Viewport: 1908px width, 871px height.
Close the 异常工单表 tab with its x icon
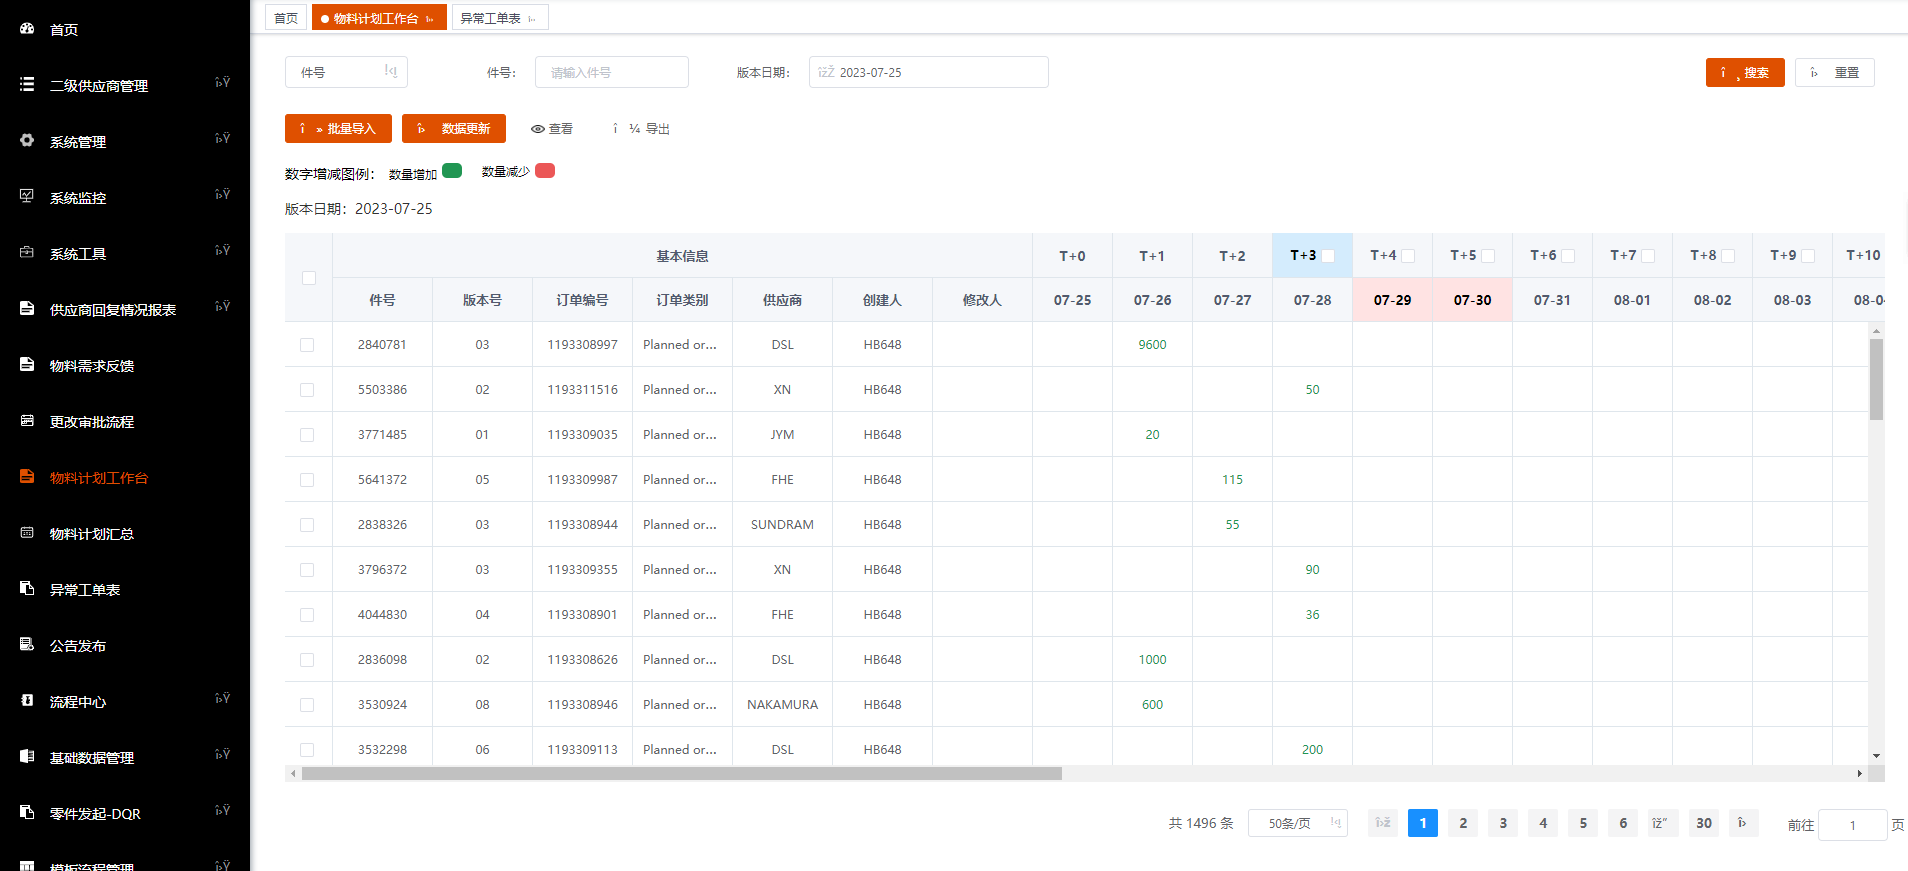click(x=532, y=19)
